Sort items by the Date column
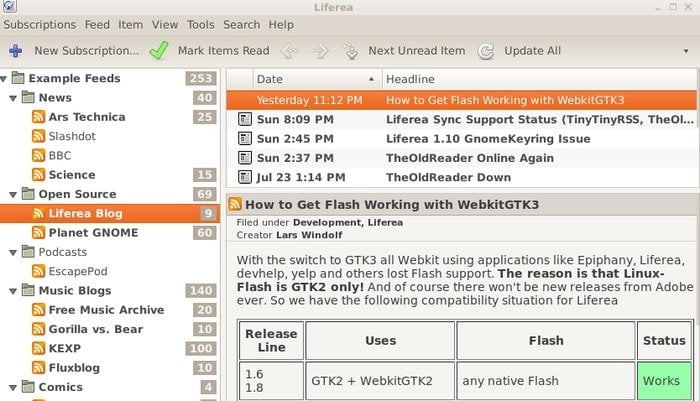The image size is (700, 401). pos(317,79)
